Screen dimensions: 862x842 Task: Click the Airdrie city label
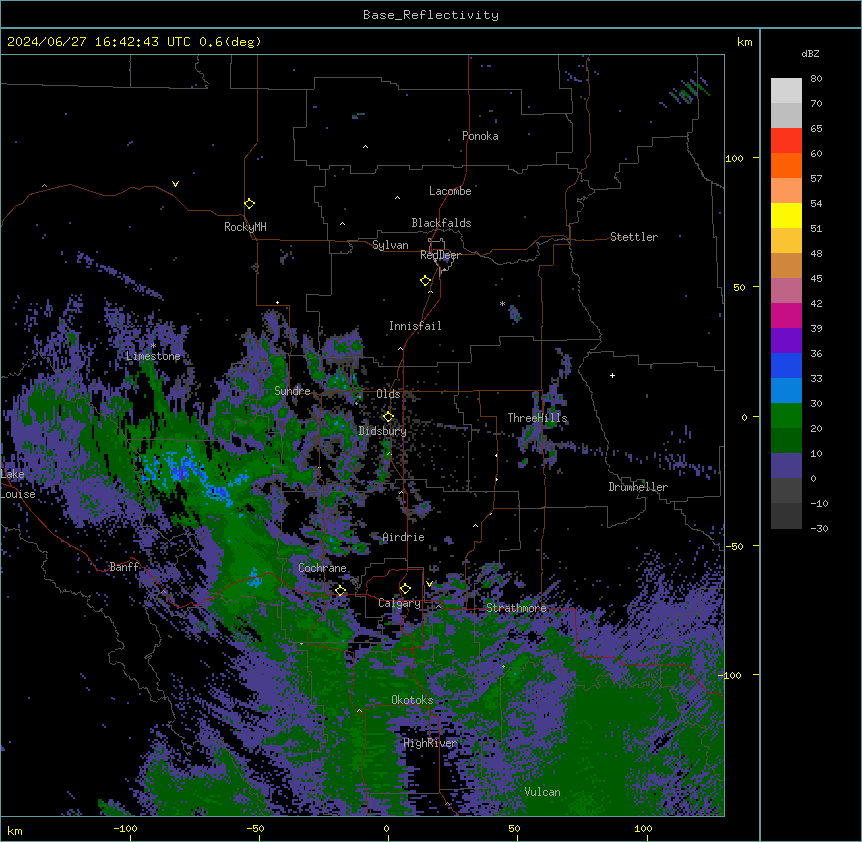point(404,537)
